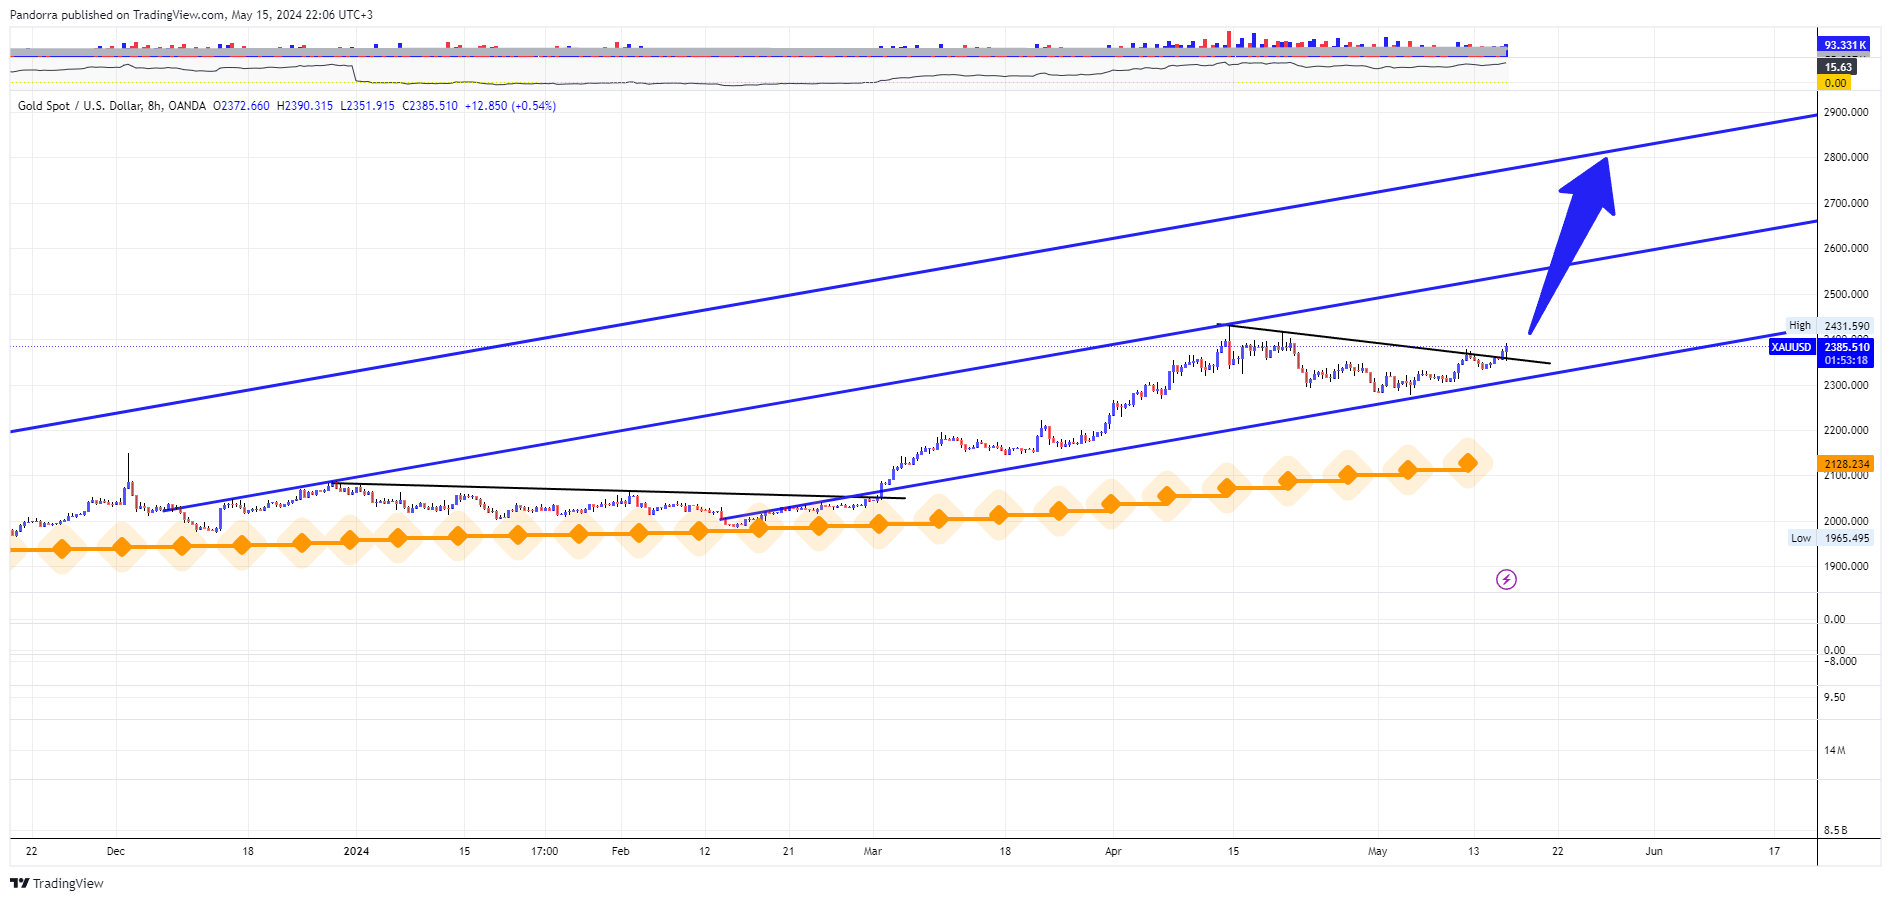
Task: Click the Apr label on time axis
Action: point(1113,851)
